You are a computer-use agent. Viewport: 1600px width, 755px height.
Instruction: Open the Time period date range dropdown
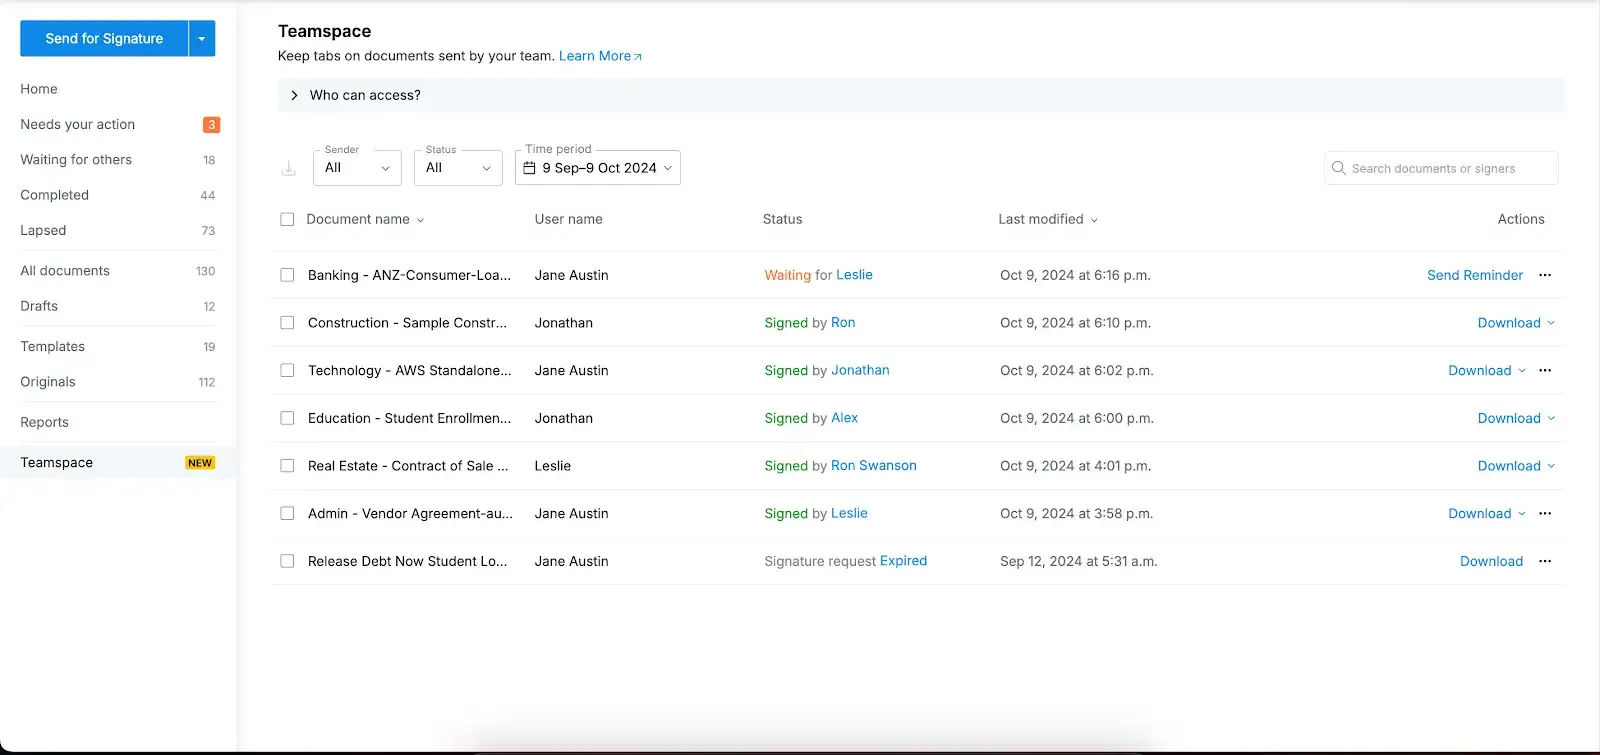pyautogui.click(x=598, y=168)
